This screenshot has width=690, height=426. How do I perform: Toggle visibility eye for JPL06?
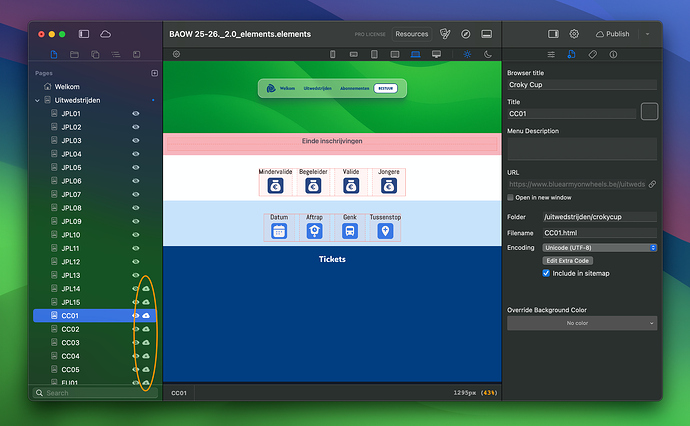[x=136, y=181]
